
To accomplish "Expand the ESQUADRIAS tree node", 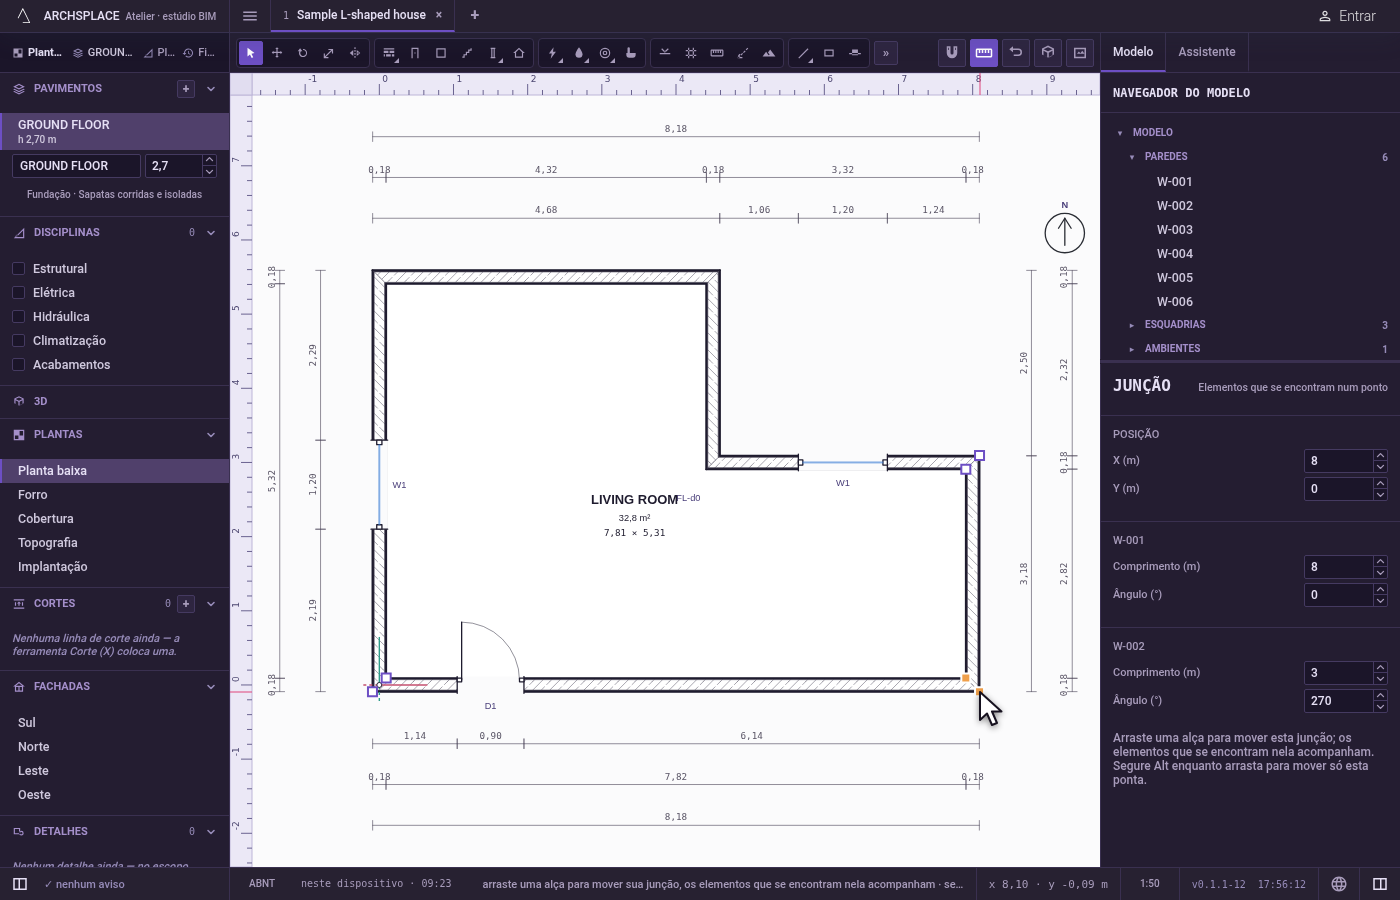I will 1131,325.
